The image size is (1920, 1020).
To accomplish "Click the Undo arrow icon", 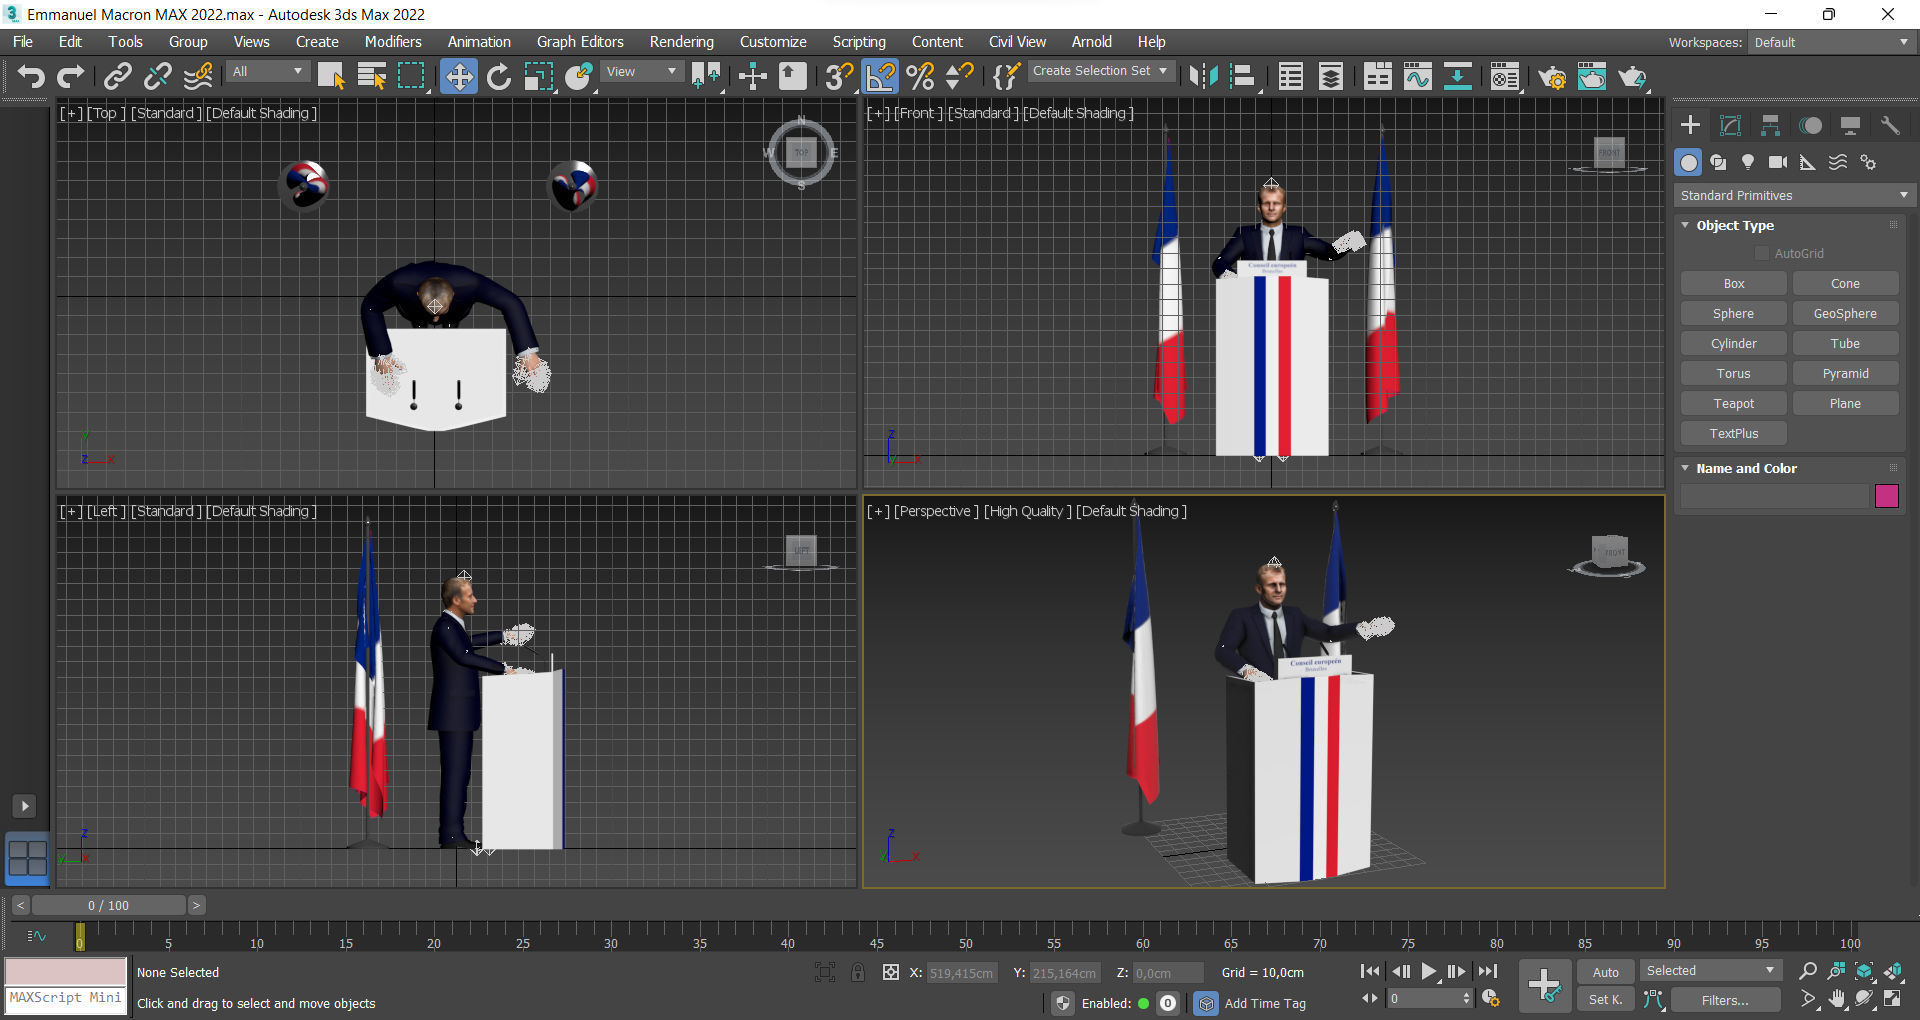I will tap(31, 76).
